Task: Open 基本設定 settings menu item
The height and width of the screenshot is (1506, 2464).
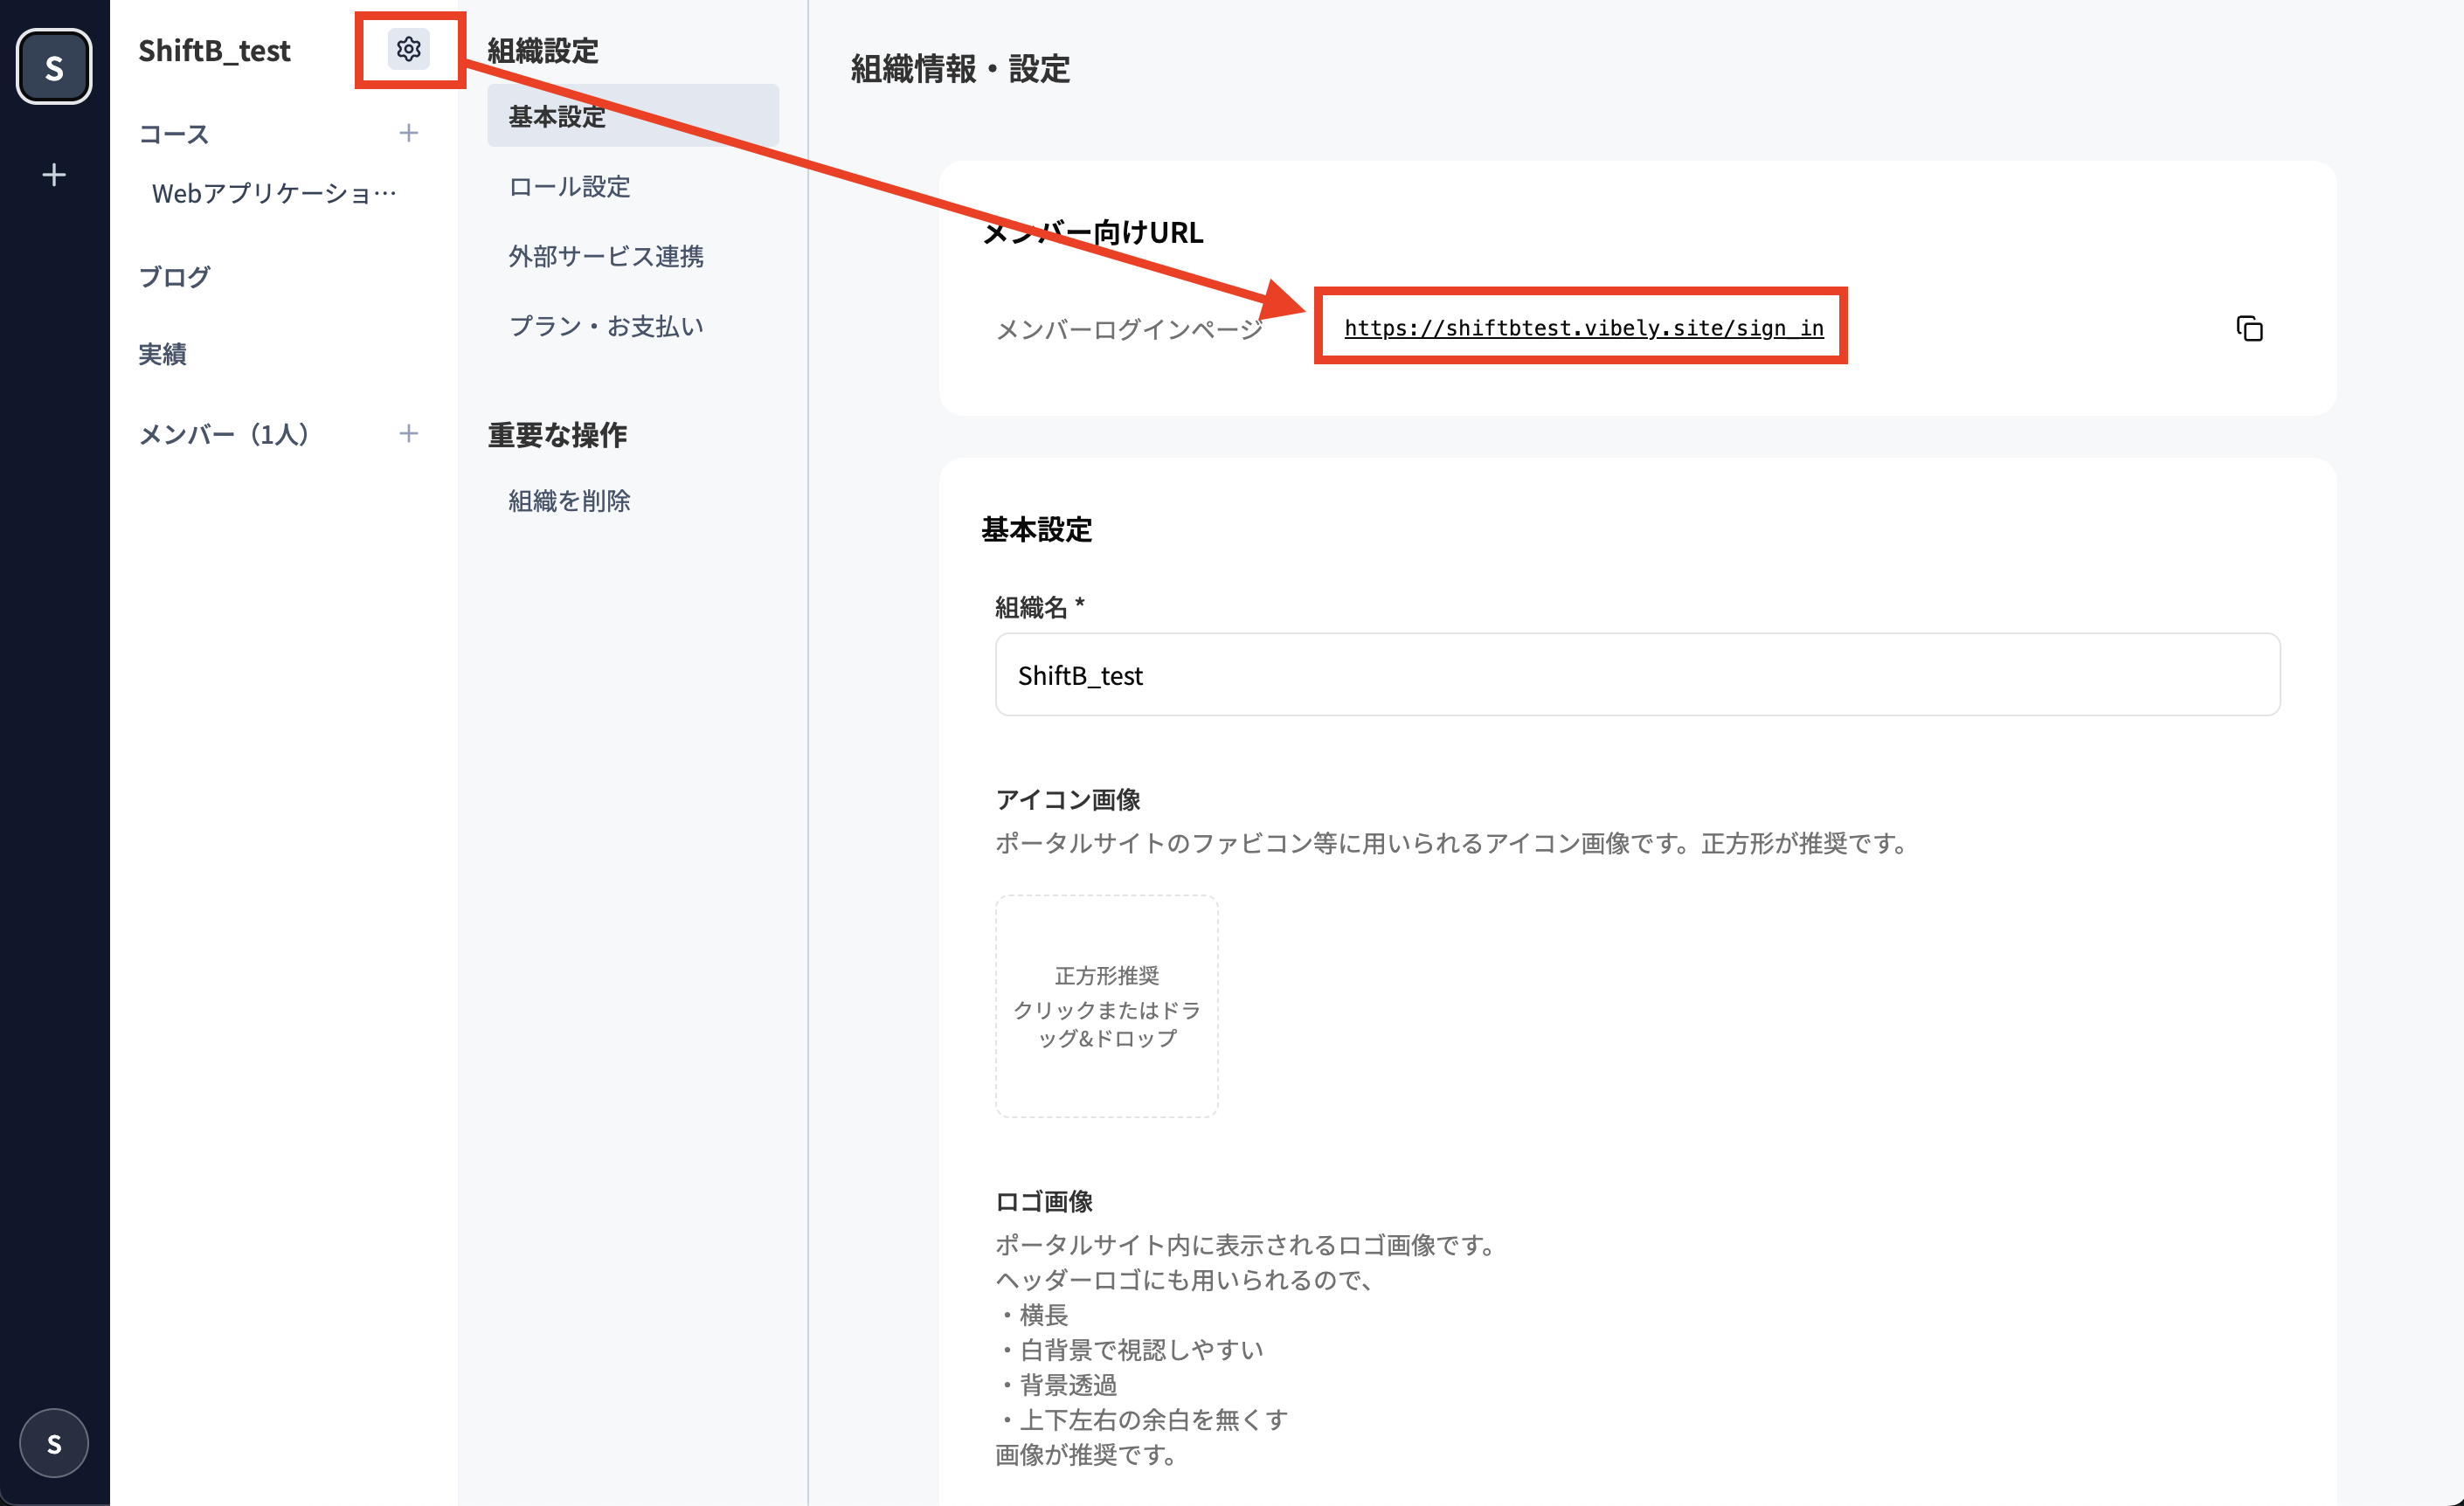Action: click(x=632, y=116)
